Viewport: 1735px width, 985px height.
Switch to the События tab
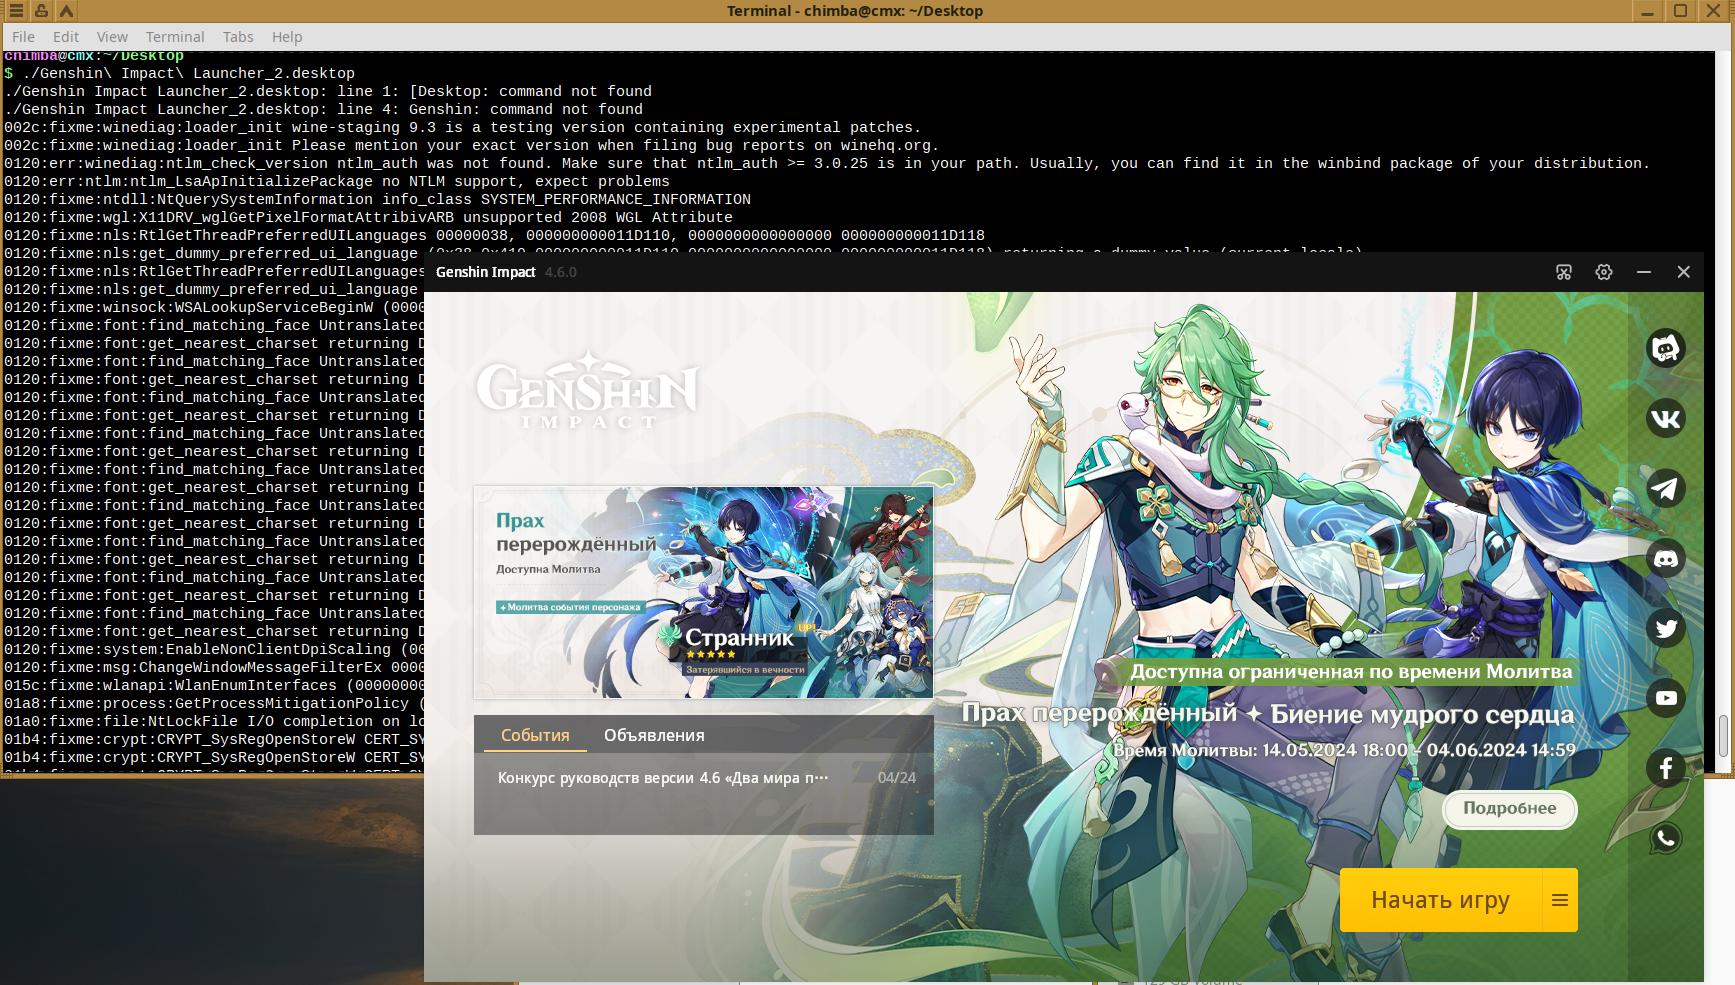coord(535,735)
